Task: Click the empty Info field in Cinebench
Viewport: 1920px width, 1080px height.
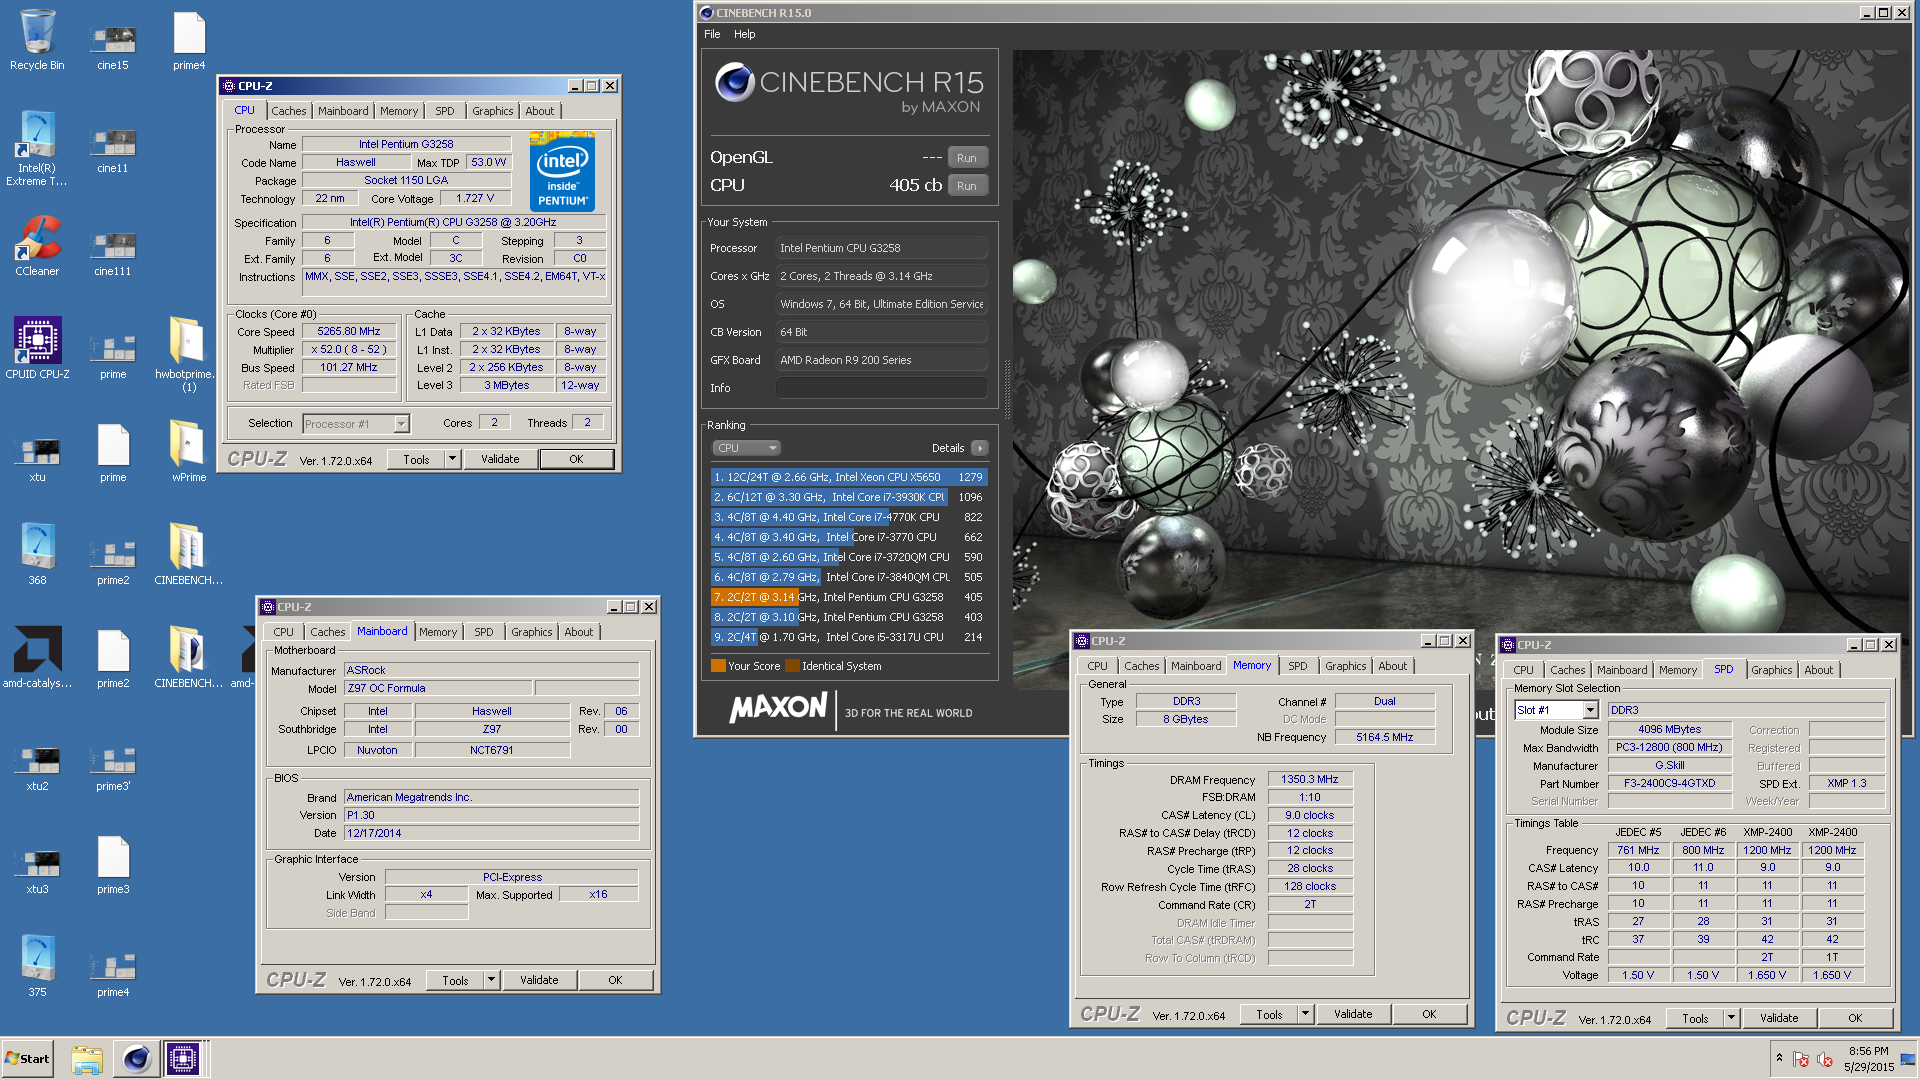Action: click(882, 388)
